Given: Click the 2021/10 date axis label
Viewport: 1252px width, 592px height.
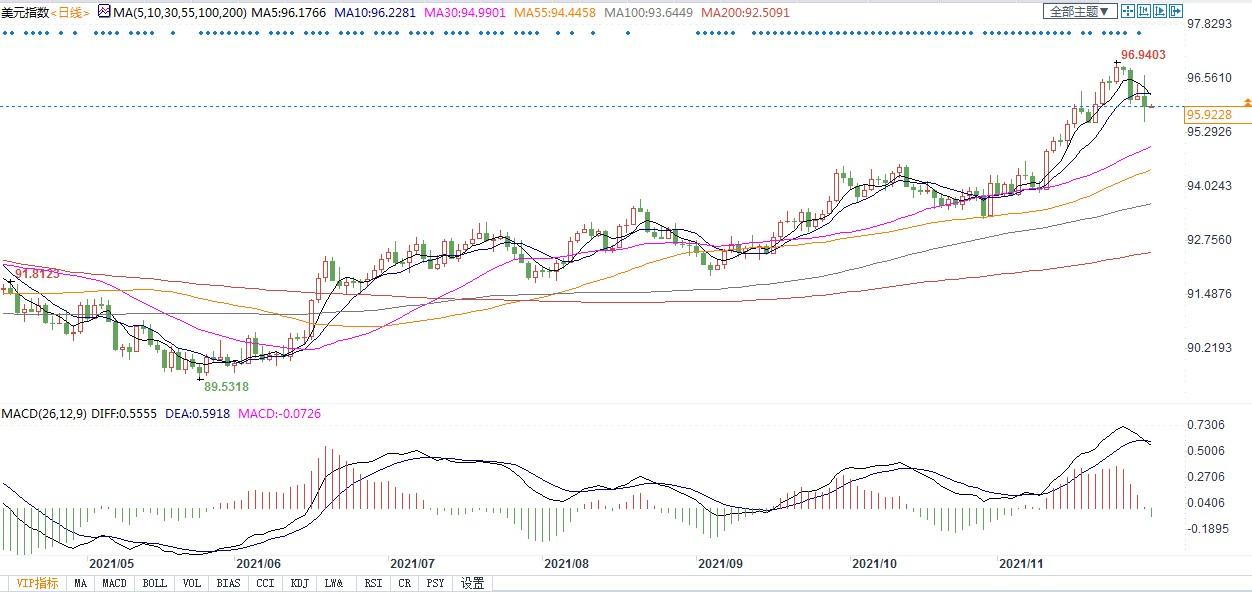Looking at the screenshot, I should (x=875, y=563).
